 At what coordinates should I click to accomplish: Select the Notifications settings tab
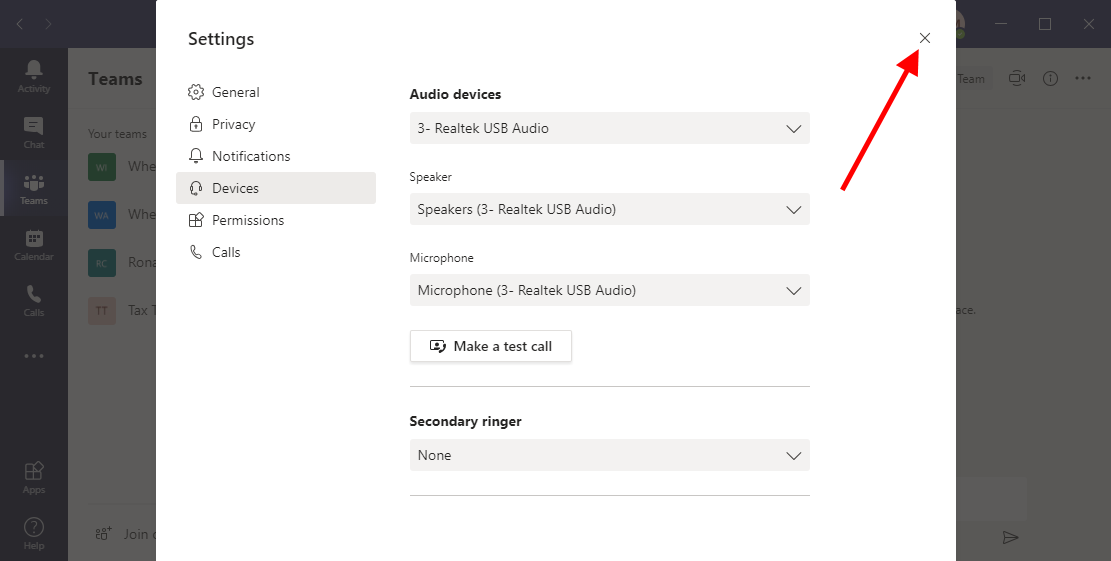click(251, 156)
